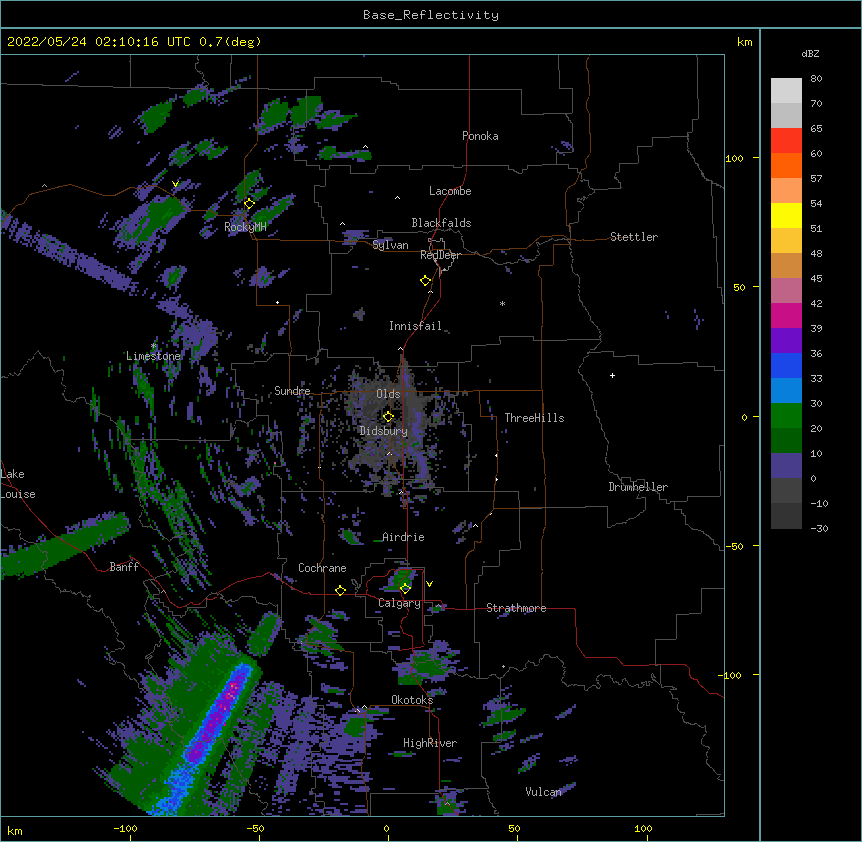Click the Limestone label

tap(153, 356)
